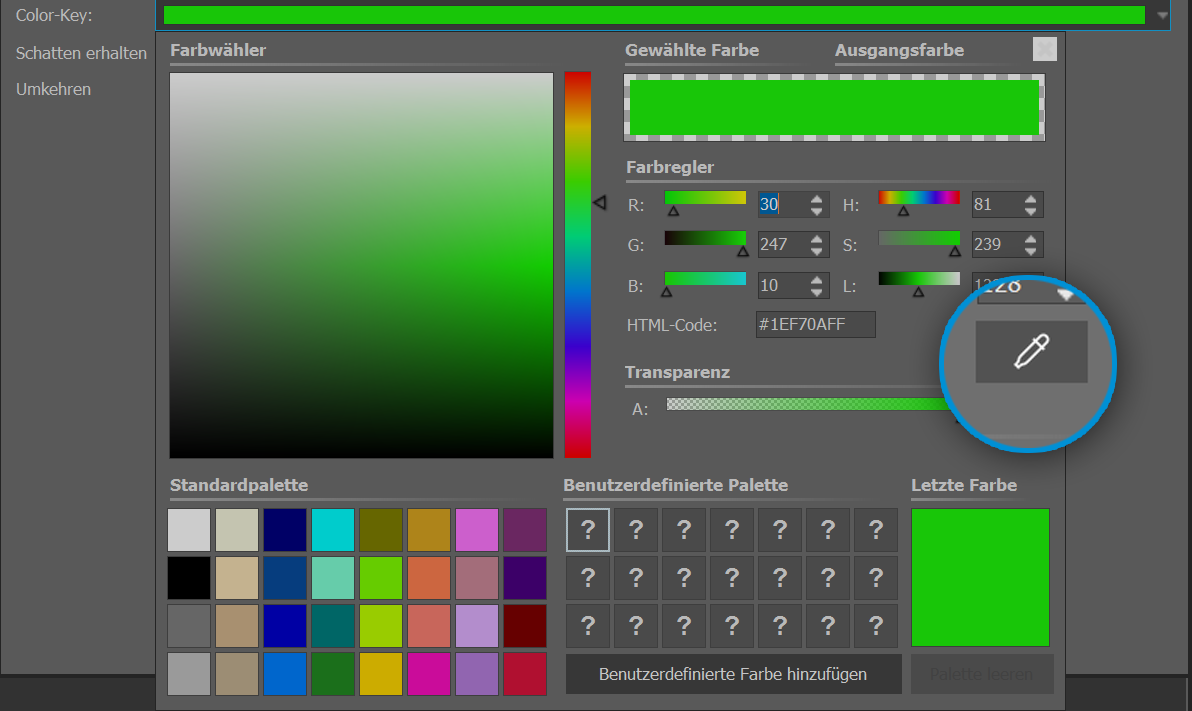Viewport: 1192px width, 711px height.
Task: Click the Palette leeren button
Action: [981, 674]
